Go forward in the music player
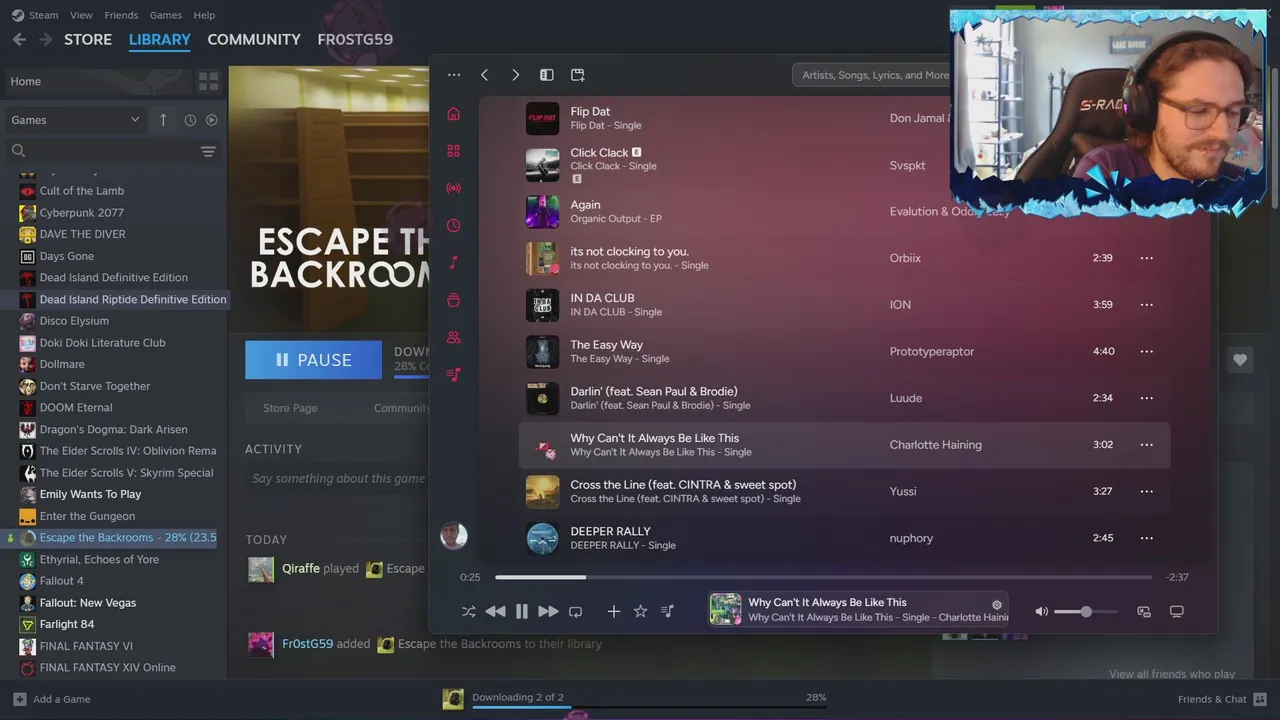The image size is (1280, 720). point(515,75)
